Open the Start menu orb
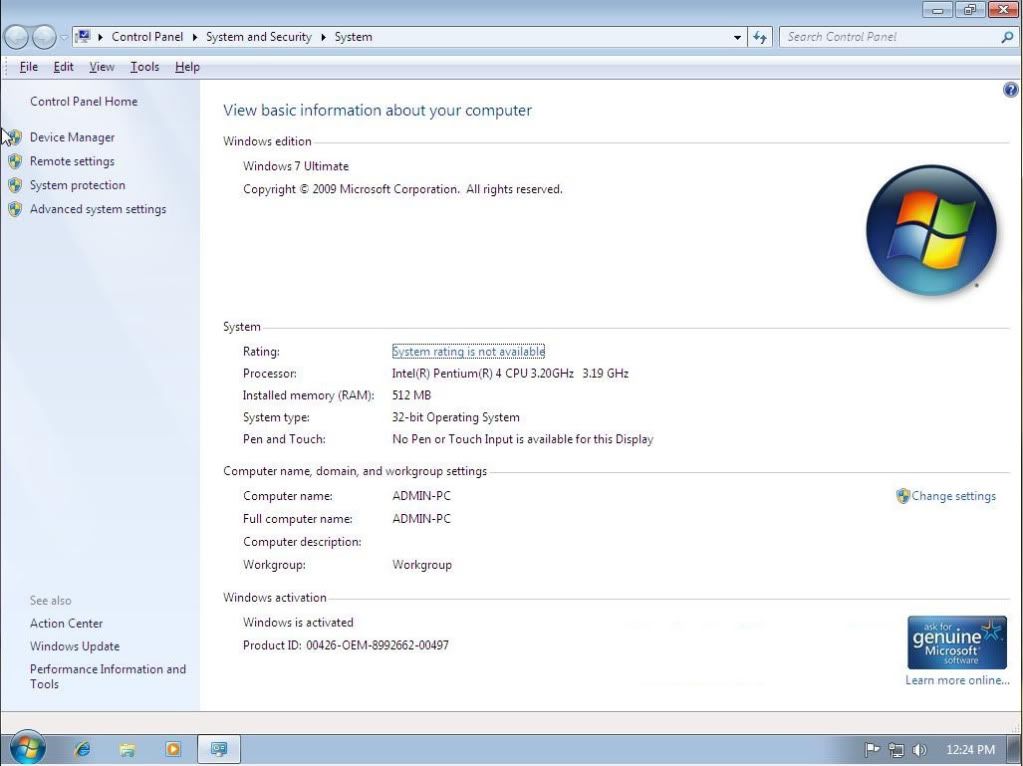 pos(27,748)
